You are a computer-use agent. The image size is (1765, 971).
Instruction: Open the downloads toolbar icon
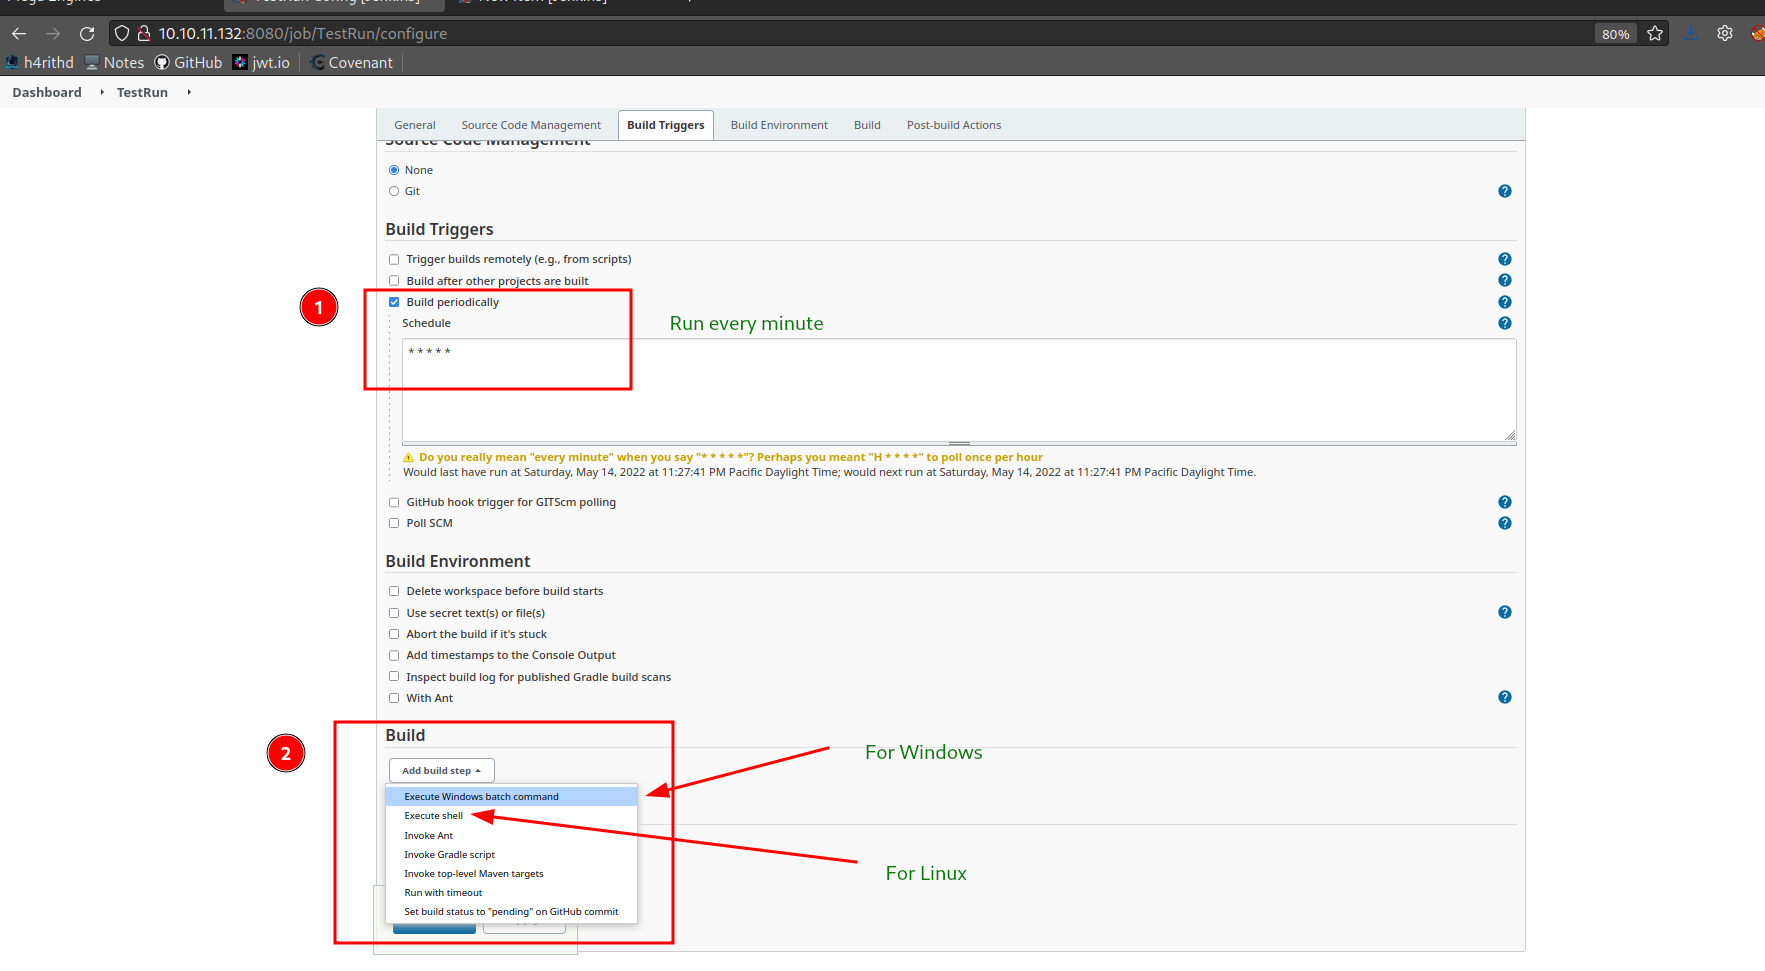click(1690, 33)
